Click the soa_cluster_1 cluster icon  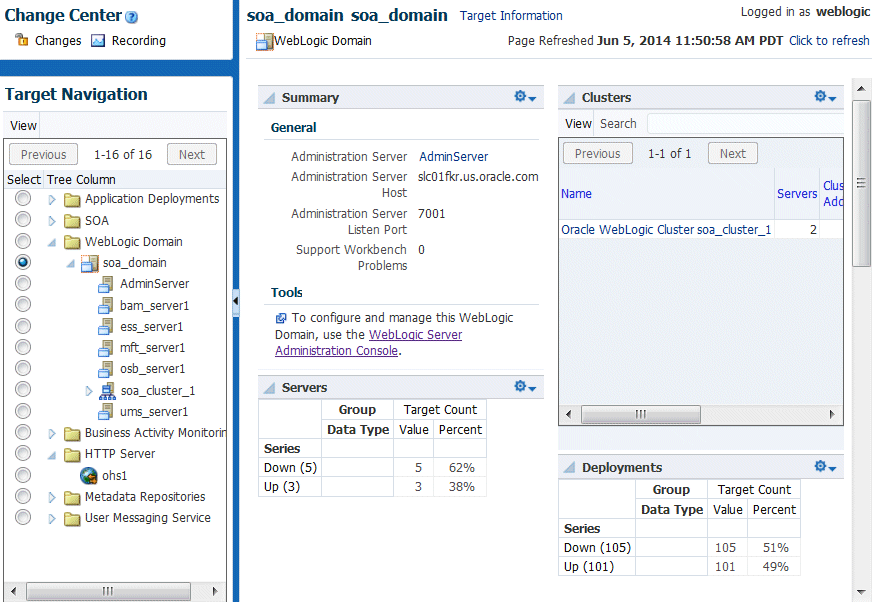(107, 391)
